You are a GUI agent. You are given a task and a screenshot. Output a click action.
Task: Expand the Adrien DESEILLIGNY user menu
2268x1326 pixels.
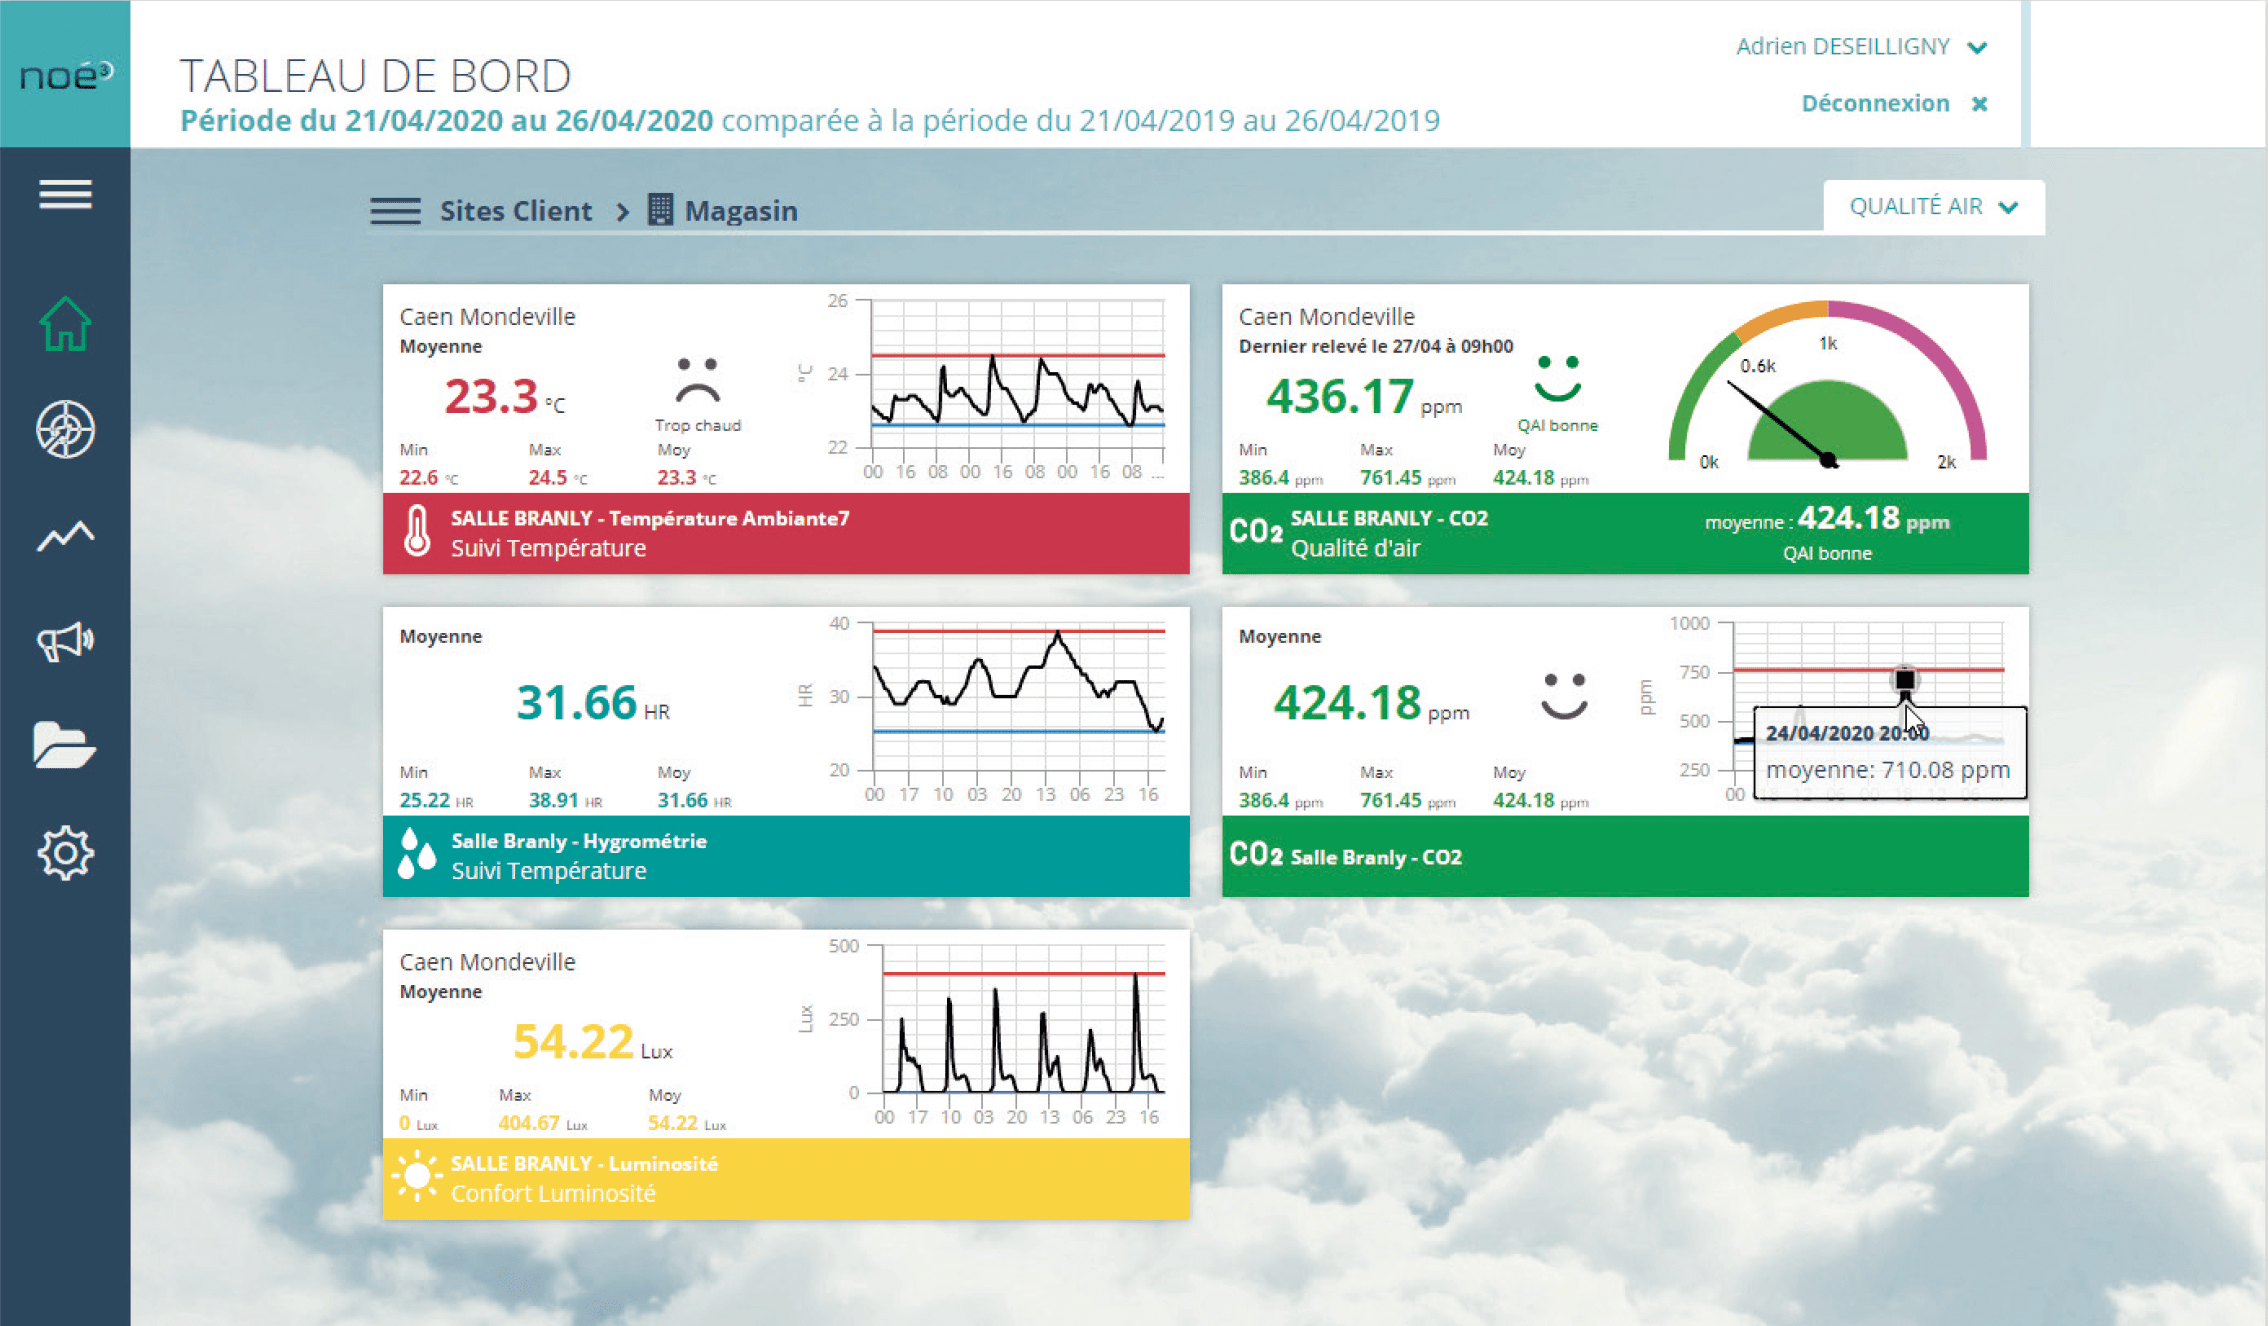pos(1861,47)
